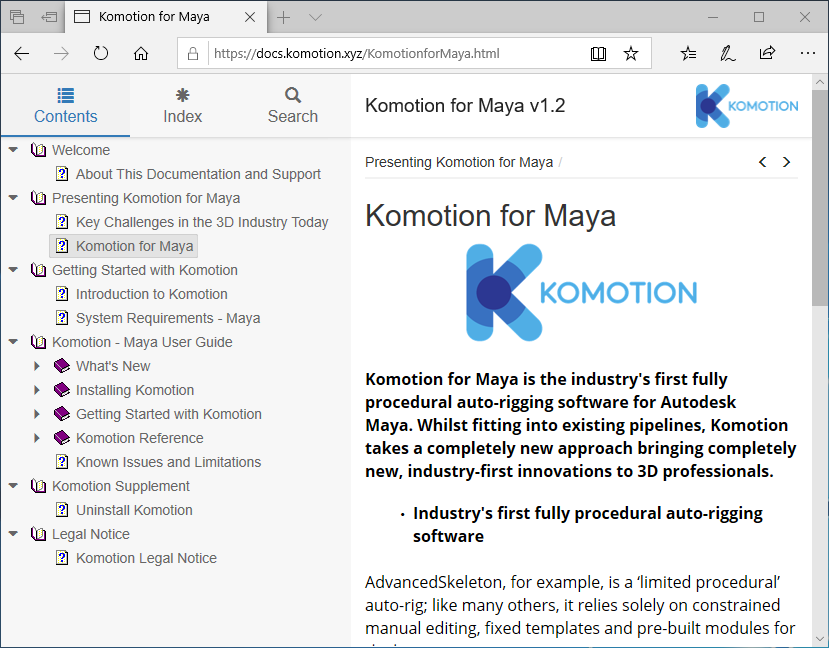Click the site lock icon
This screenshot has height=648, width=829.
pos(193,53)
